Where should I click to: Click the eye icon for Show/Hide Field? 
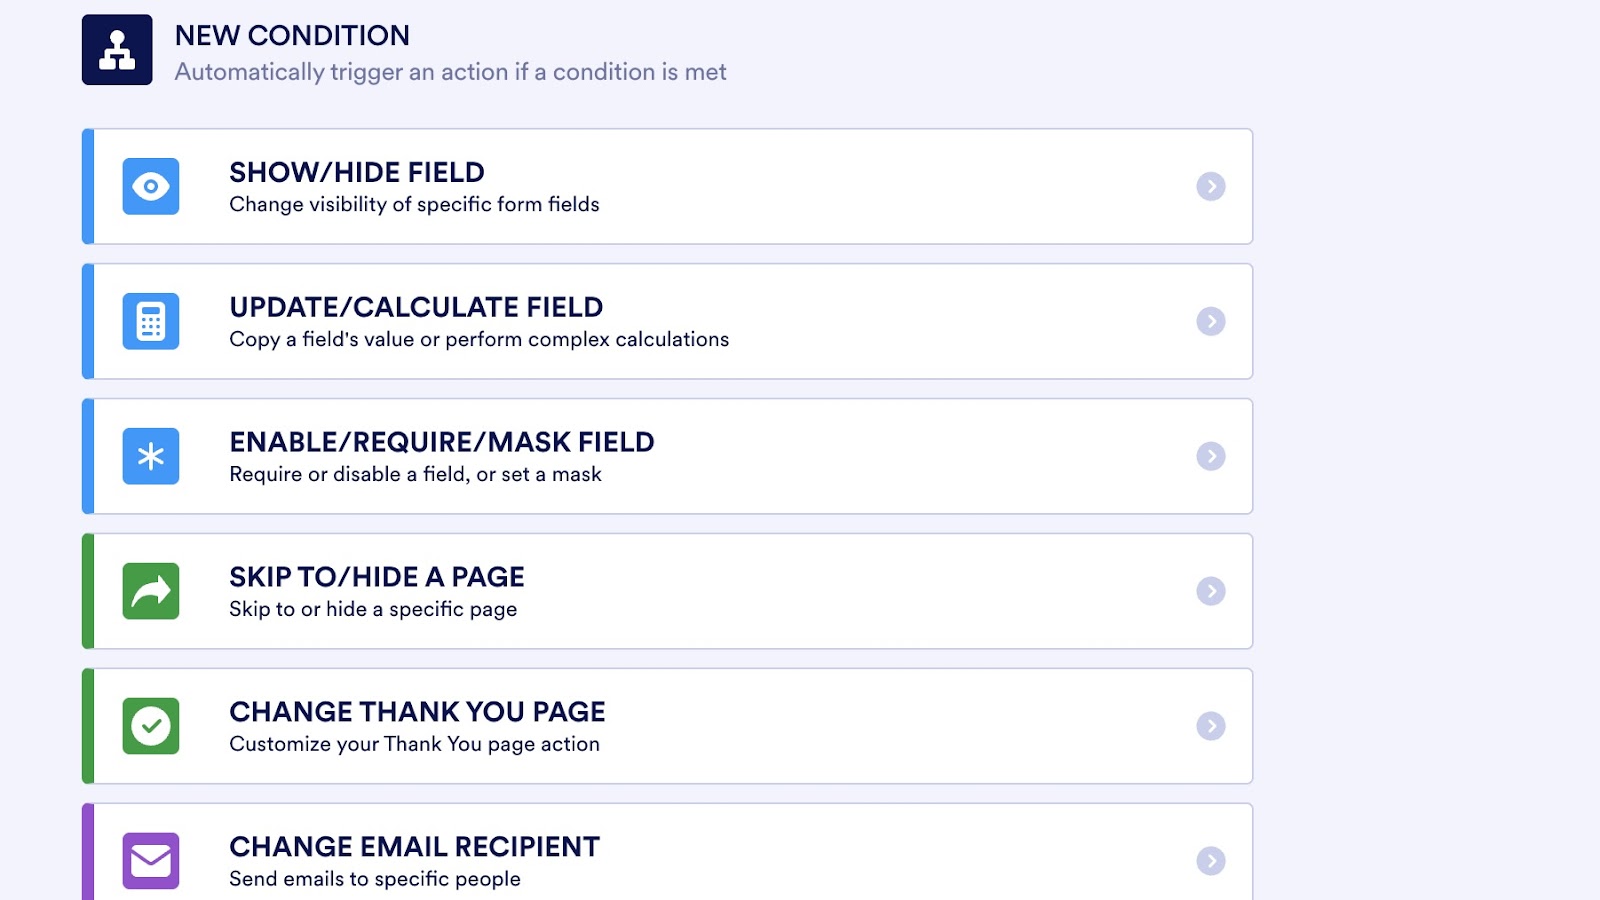pos(151,186)
